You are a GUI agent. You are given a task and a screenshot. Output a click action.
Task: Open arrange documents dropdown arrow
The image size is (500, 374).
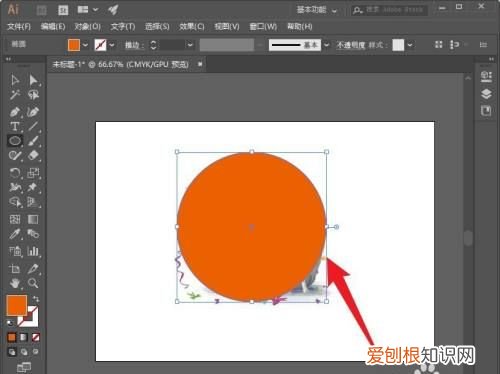[95, 10]
